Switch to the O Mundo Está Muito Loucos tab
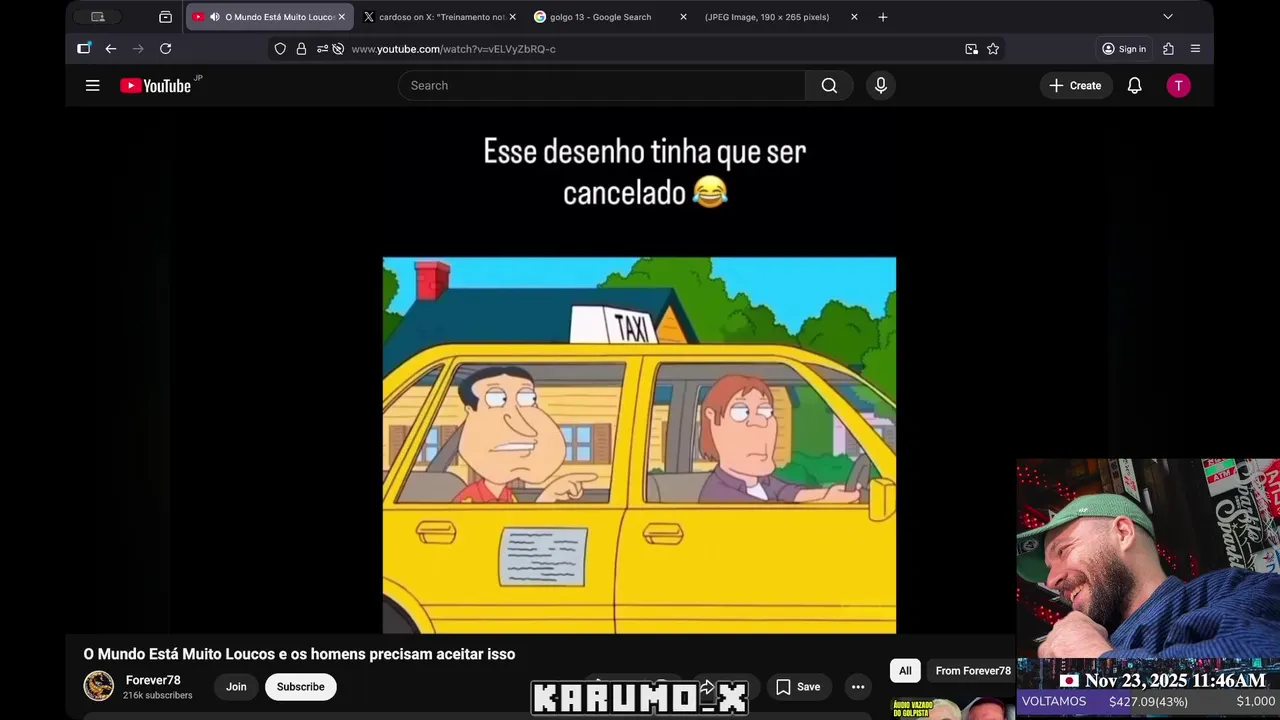This screenshot has width=1280, height=720. 270,17
